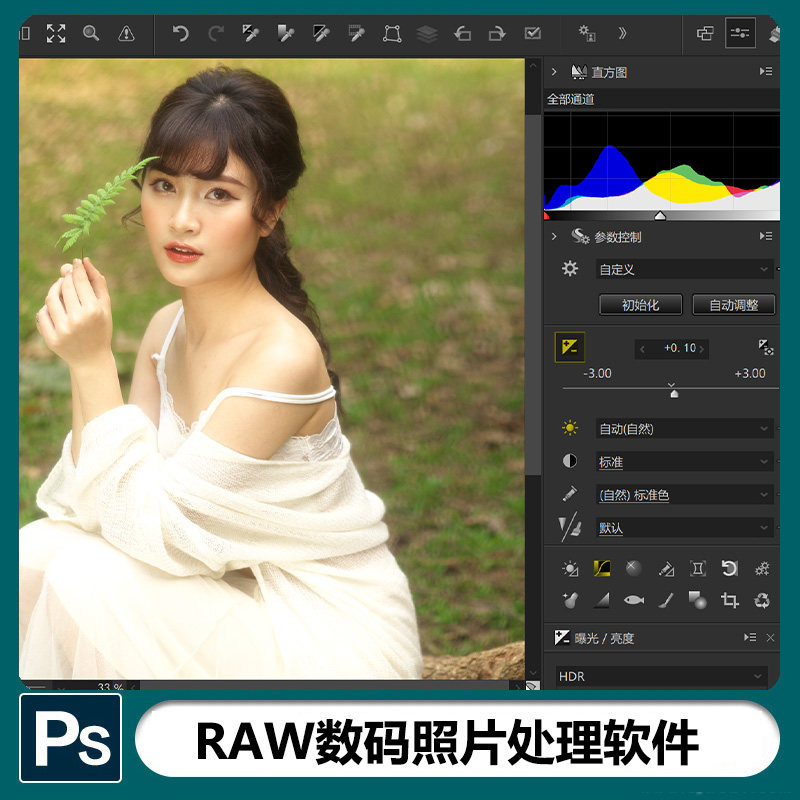Toggle the paint tube color tool
This screenshot has height=800, width=800.
(x=666, y=568)
